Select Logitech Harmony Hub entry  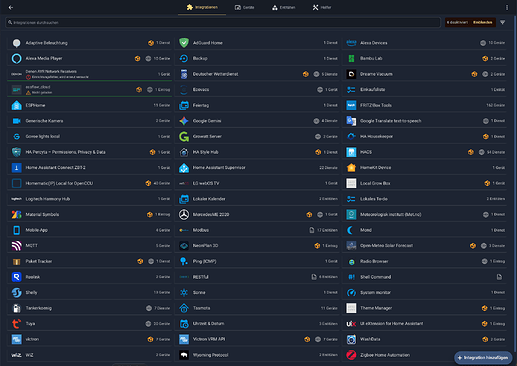[x=90, y=199]
